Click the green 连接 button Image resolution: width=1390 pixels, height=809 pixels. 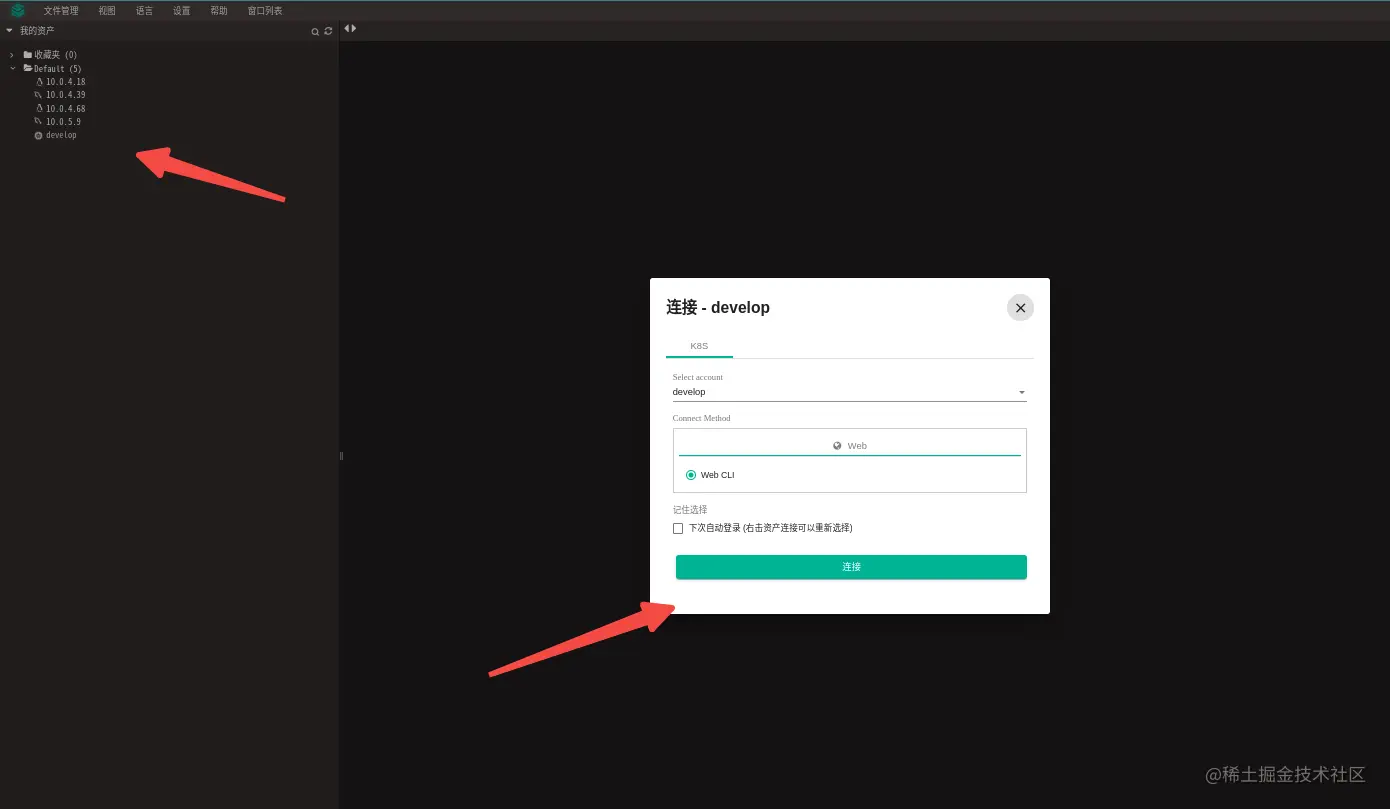[x=851, y=567]
